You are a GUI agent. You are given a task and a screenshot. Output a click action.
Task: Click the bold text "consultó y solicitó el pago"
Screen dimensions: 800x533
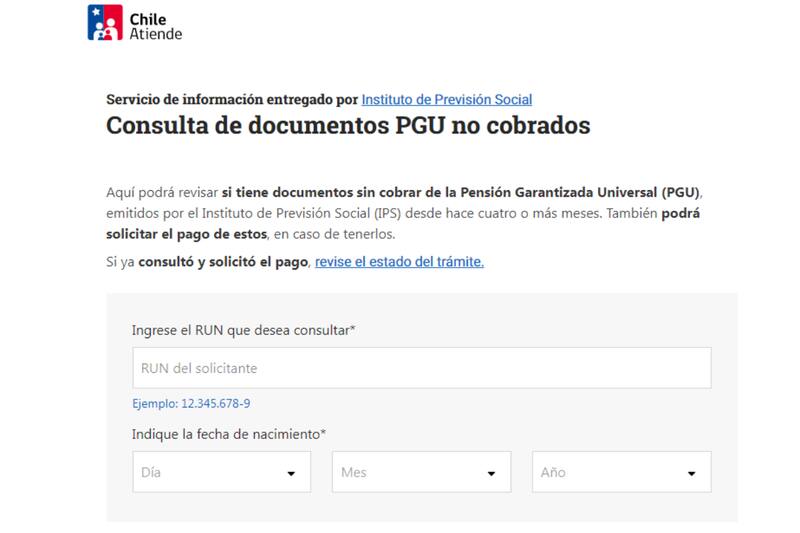tap(224, 262)
